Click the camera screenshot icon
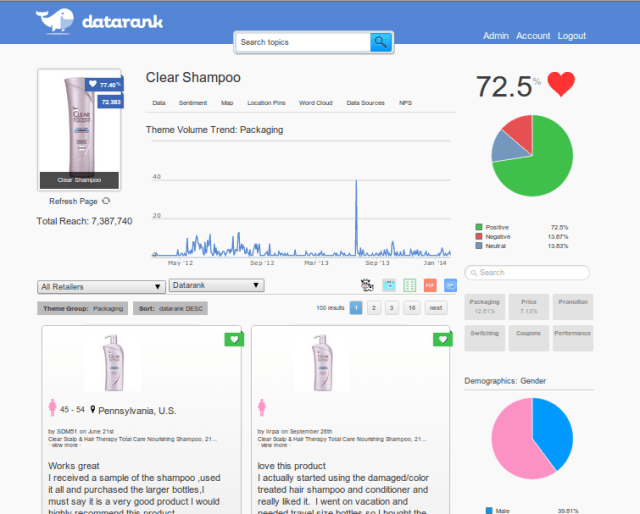The image size is (640, 514). click(x=389, y=285)
